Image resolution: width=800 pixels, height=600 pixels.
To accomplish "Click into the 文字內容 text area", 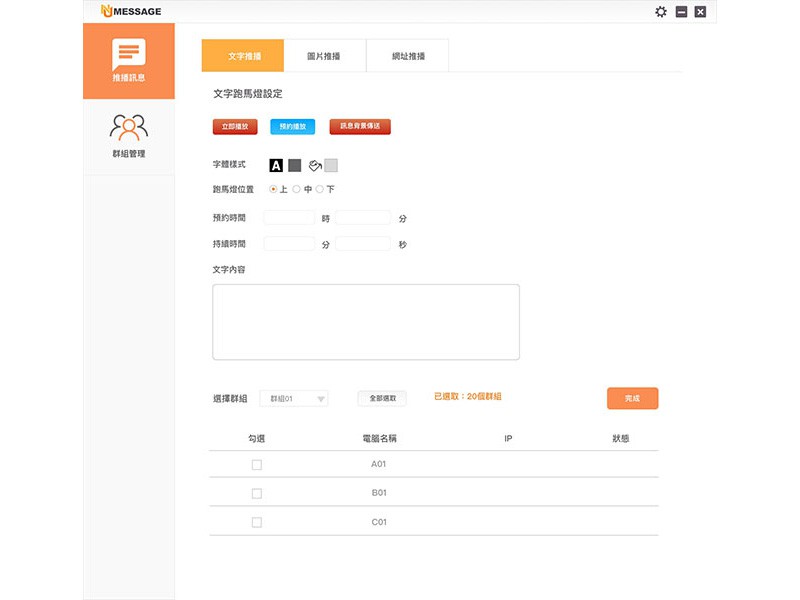I will 365,321.
